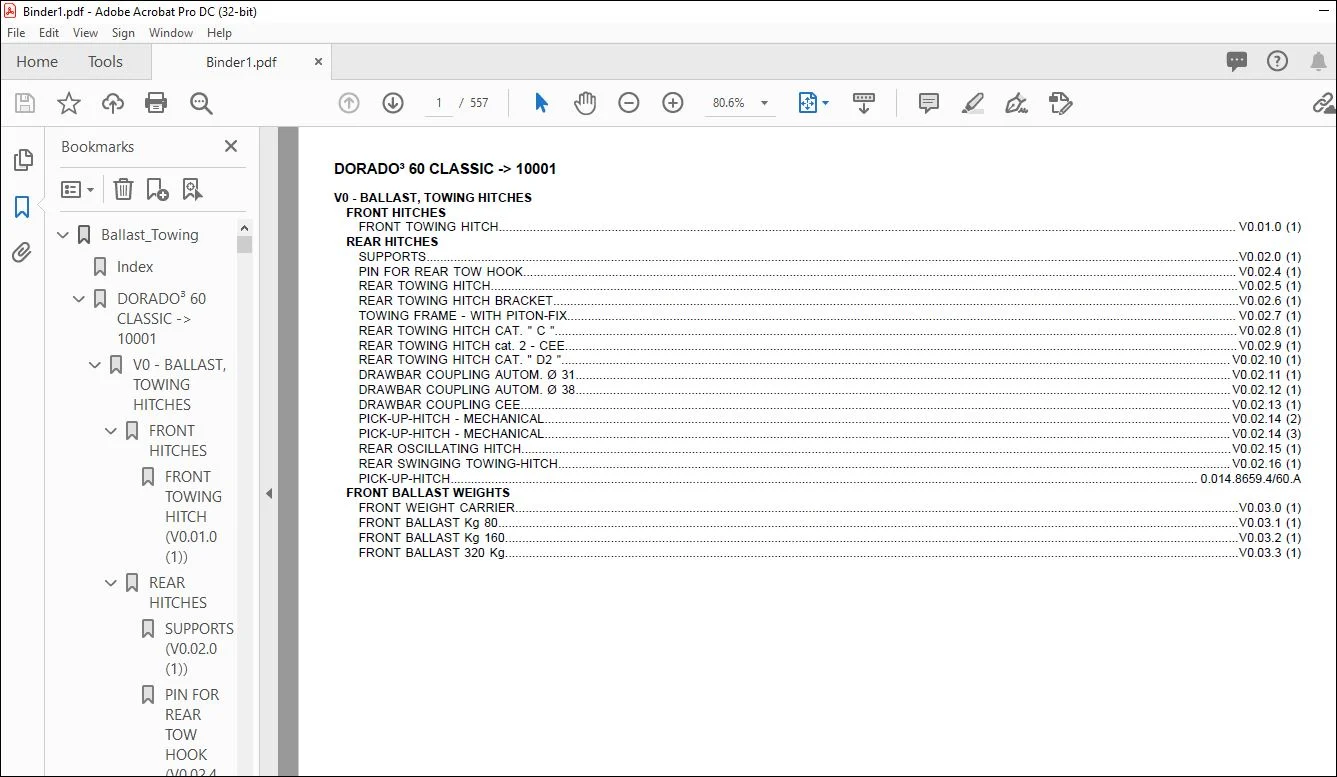Open the View menu
The height and width of the screenshot is (777, 1337).
click(x=86, y=33)
